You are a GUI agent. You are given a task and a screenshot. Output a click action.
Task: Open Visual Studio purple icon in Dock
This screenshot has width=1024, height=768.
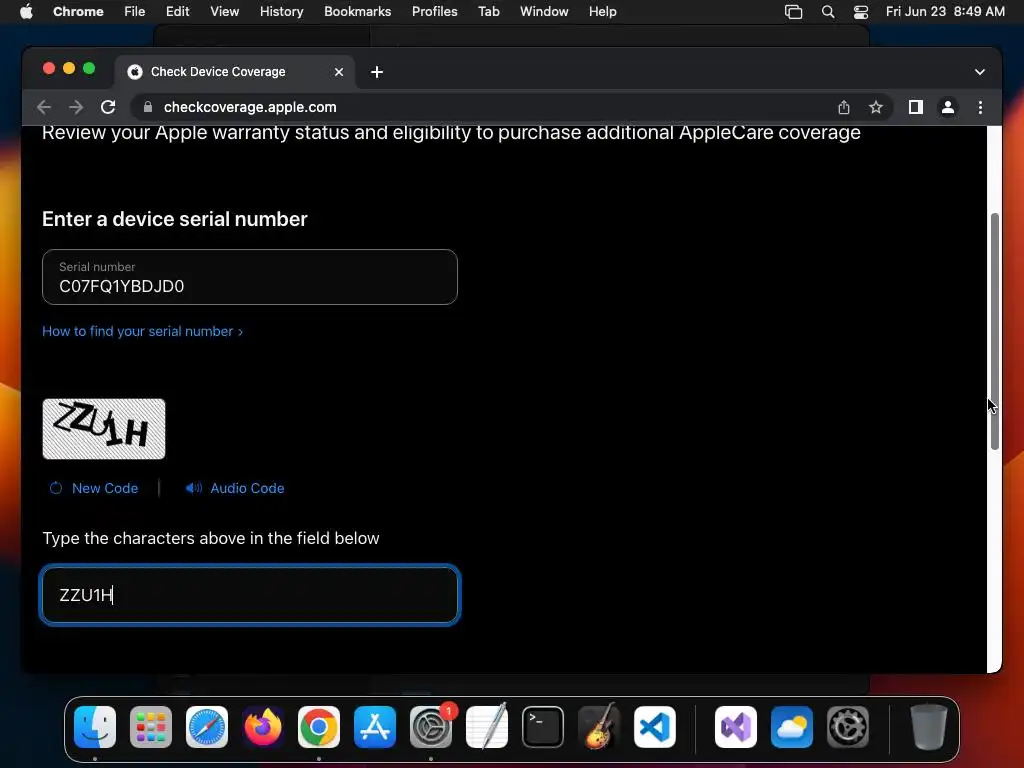[736, 727]
